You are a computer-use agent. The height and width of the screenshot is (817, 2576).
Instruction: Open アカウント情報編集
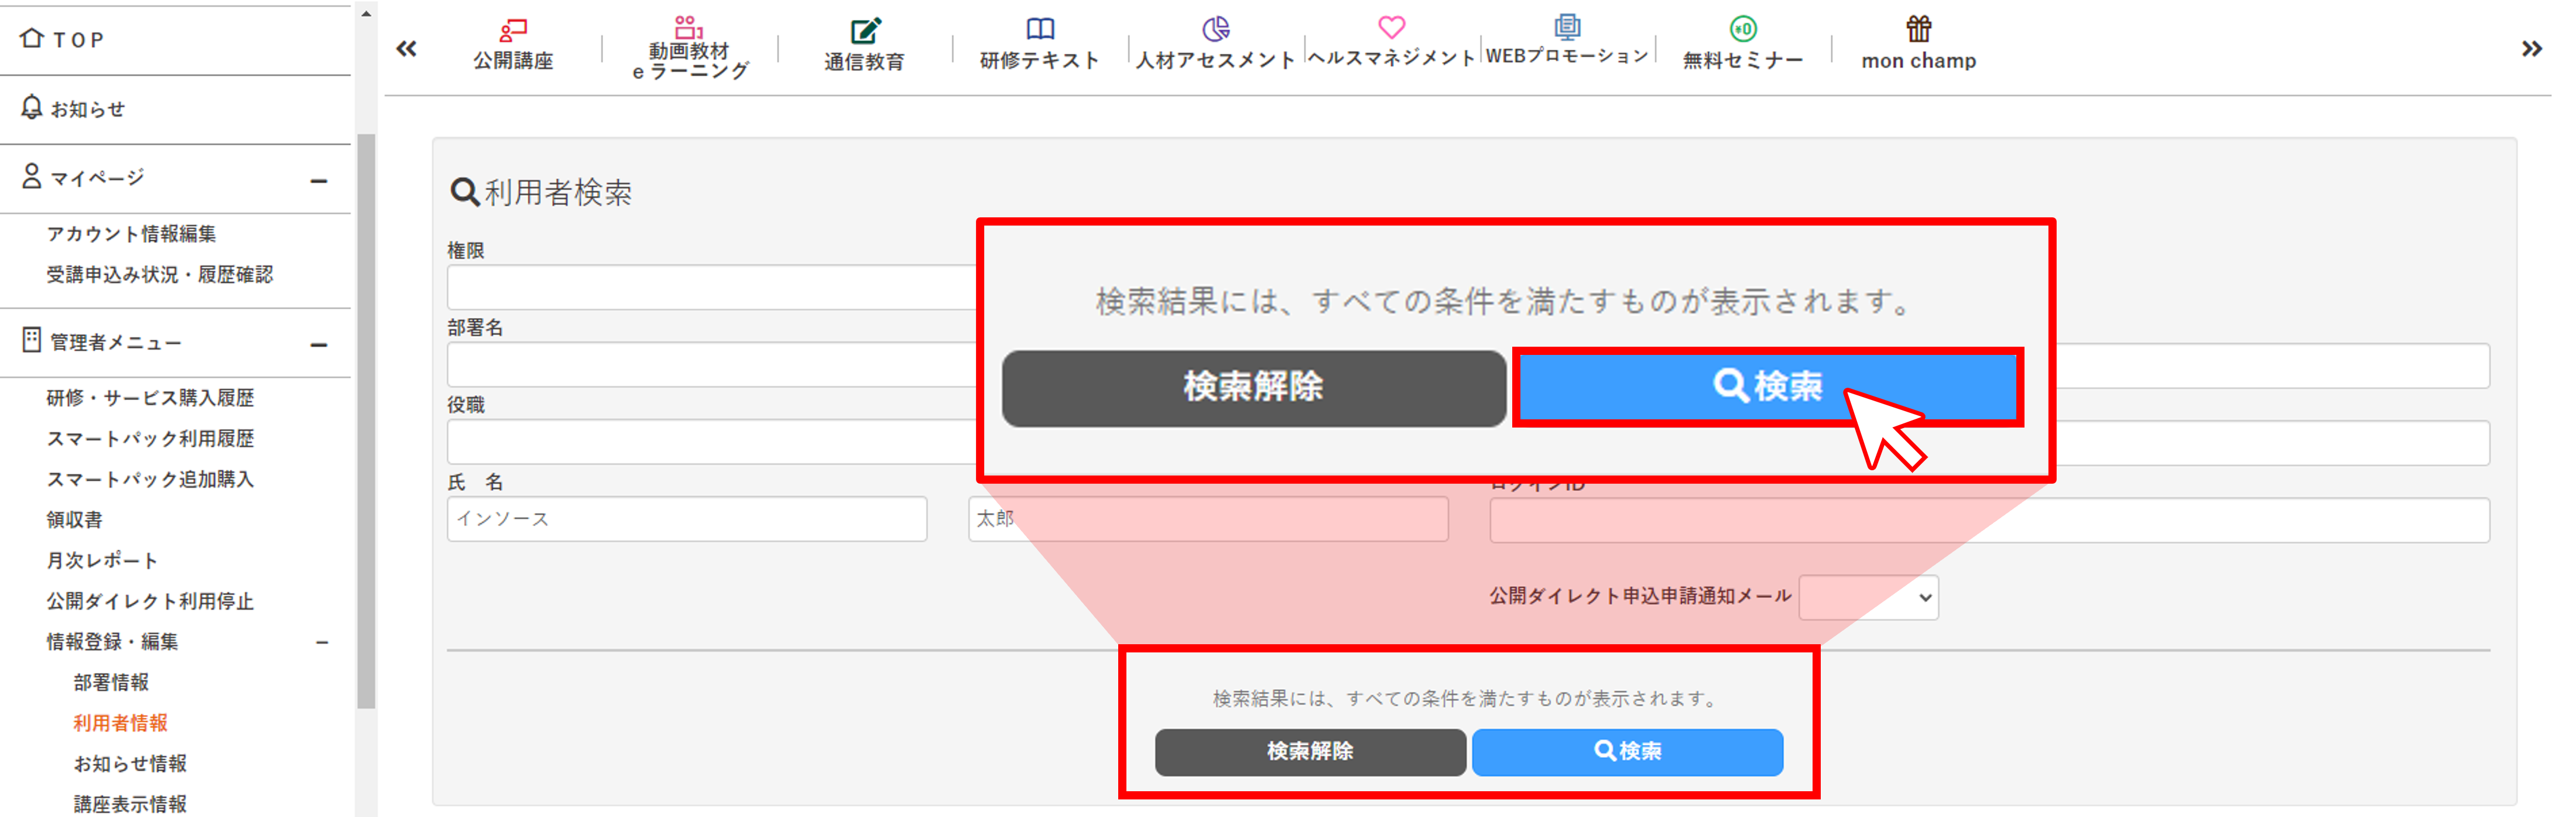(x=131, y=233)
